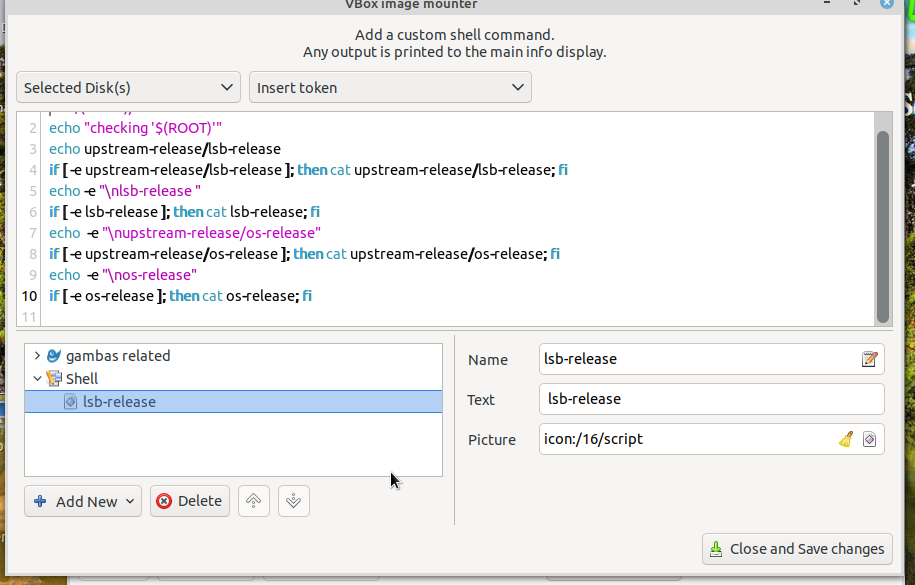Click the Shell folder icon in the tree
Screen dimensions: 915x585
coord(54,379)
